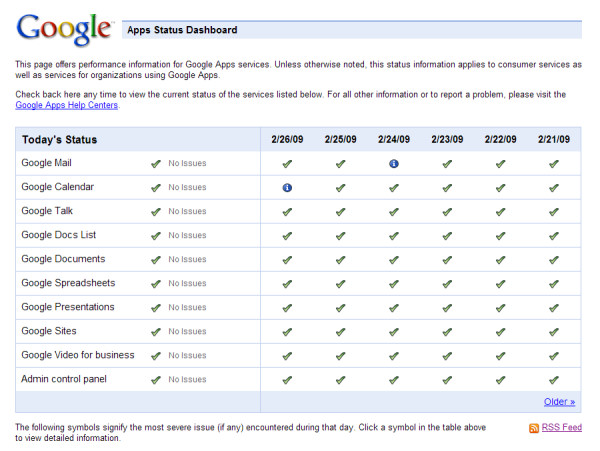This screenshot has width=600, height=451.
Task: Click Google Docs List checkmark under 2/23/09
Action: pos(447,236)
